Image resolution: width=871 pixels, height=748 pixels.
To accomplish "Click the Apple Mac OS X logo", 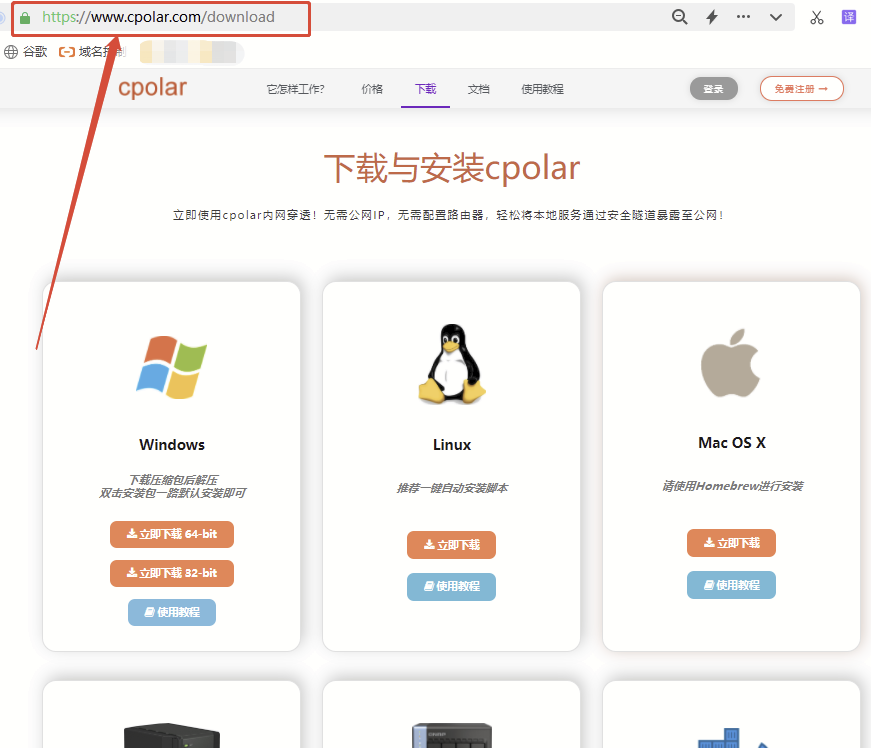I will (x=731, y=361).
